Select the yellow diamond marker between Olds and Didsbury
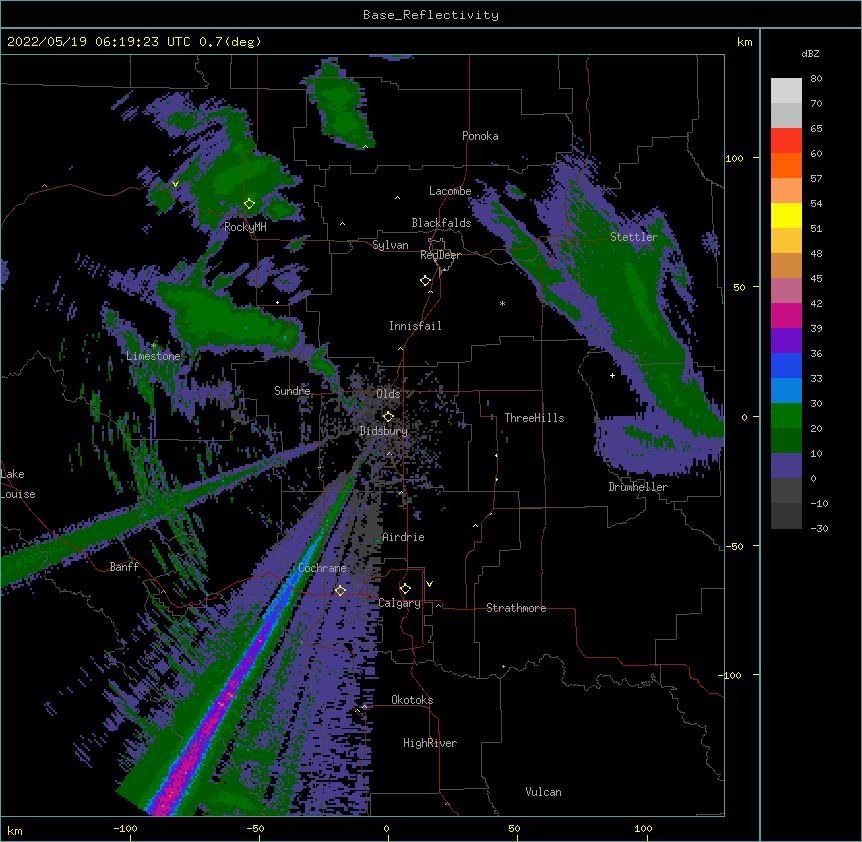This screenshot has width=862, height=842. point(388,416)
